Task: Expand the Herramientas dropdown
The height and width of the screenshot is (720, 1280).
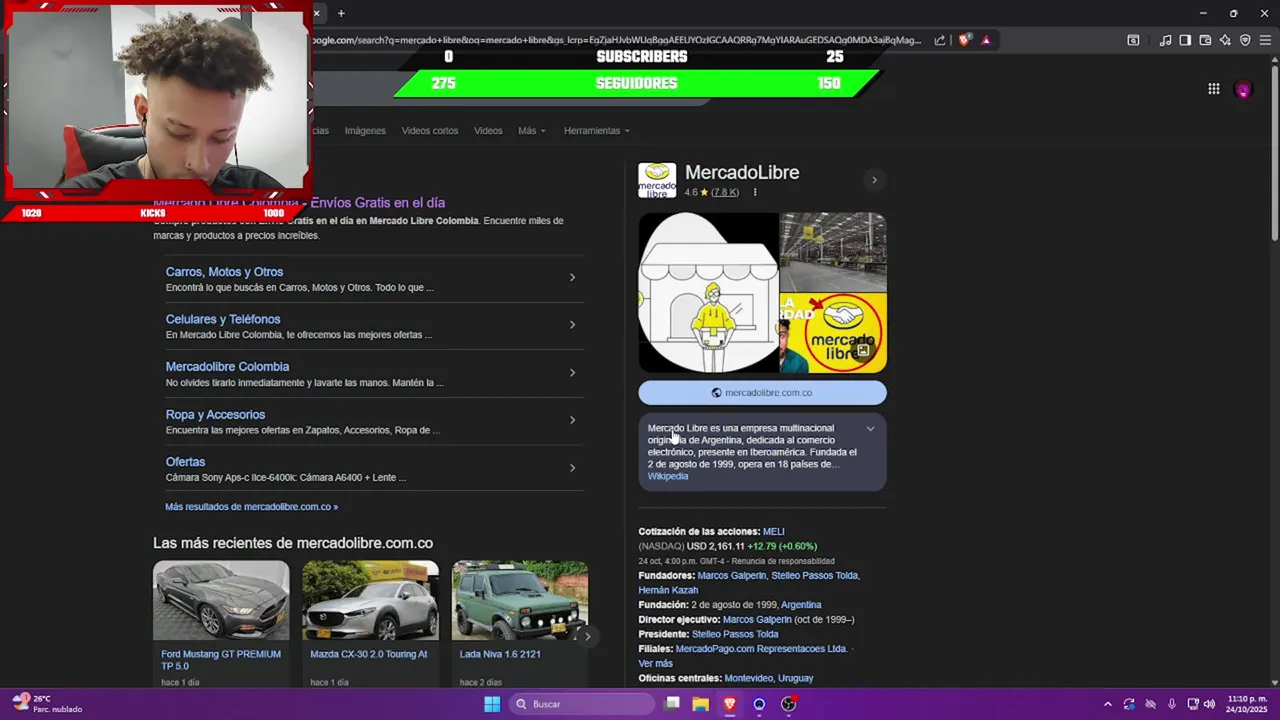Action: [x=596, y=131]
